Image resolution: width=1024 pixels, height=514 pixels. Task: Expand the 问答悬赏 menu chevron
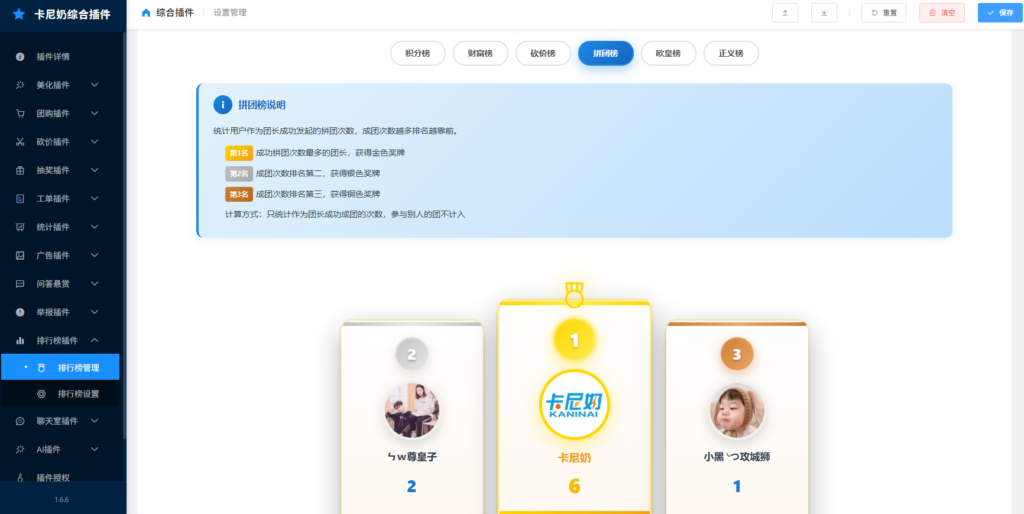coord(95,284)
